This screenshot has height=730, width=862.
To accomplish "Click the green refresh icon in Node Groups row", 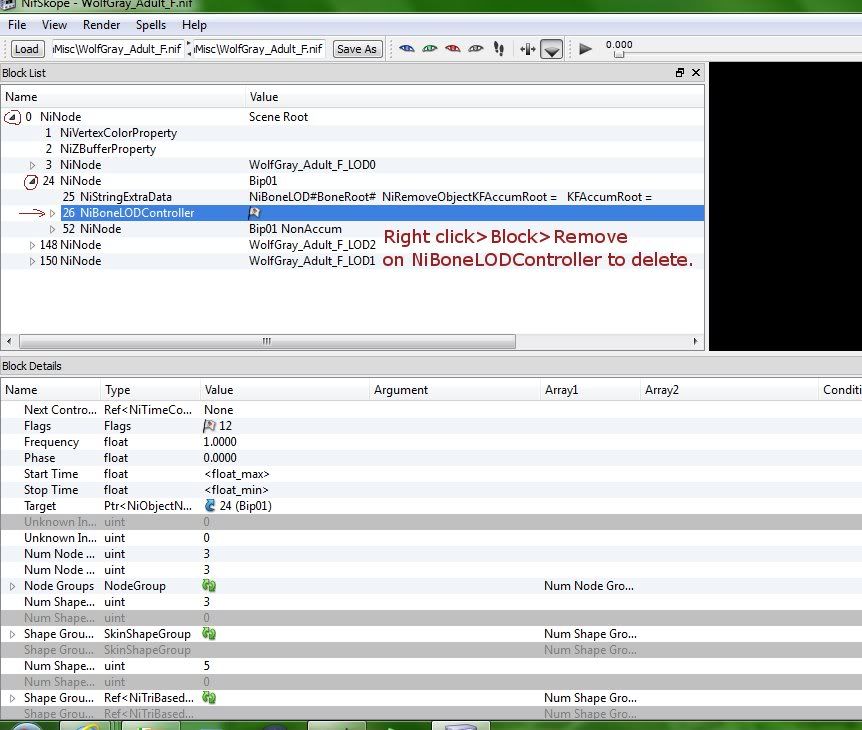I will (x=210, y=586).
